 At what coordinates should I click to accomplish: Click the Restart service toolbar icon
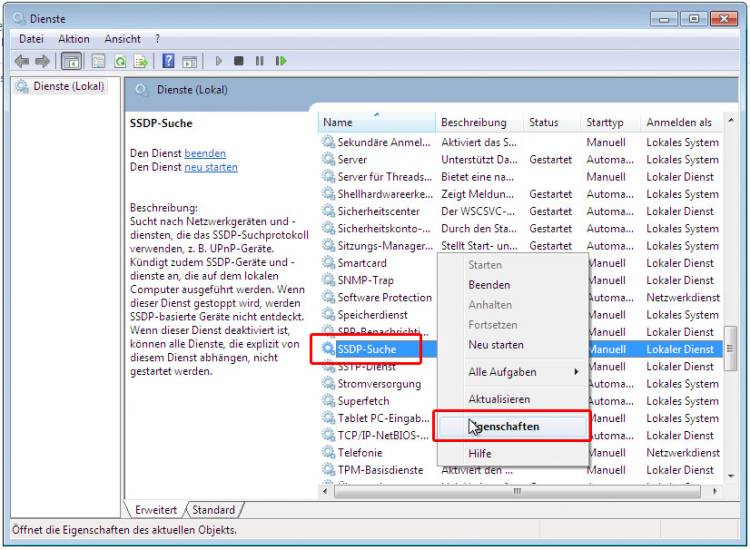281,61
